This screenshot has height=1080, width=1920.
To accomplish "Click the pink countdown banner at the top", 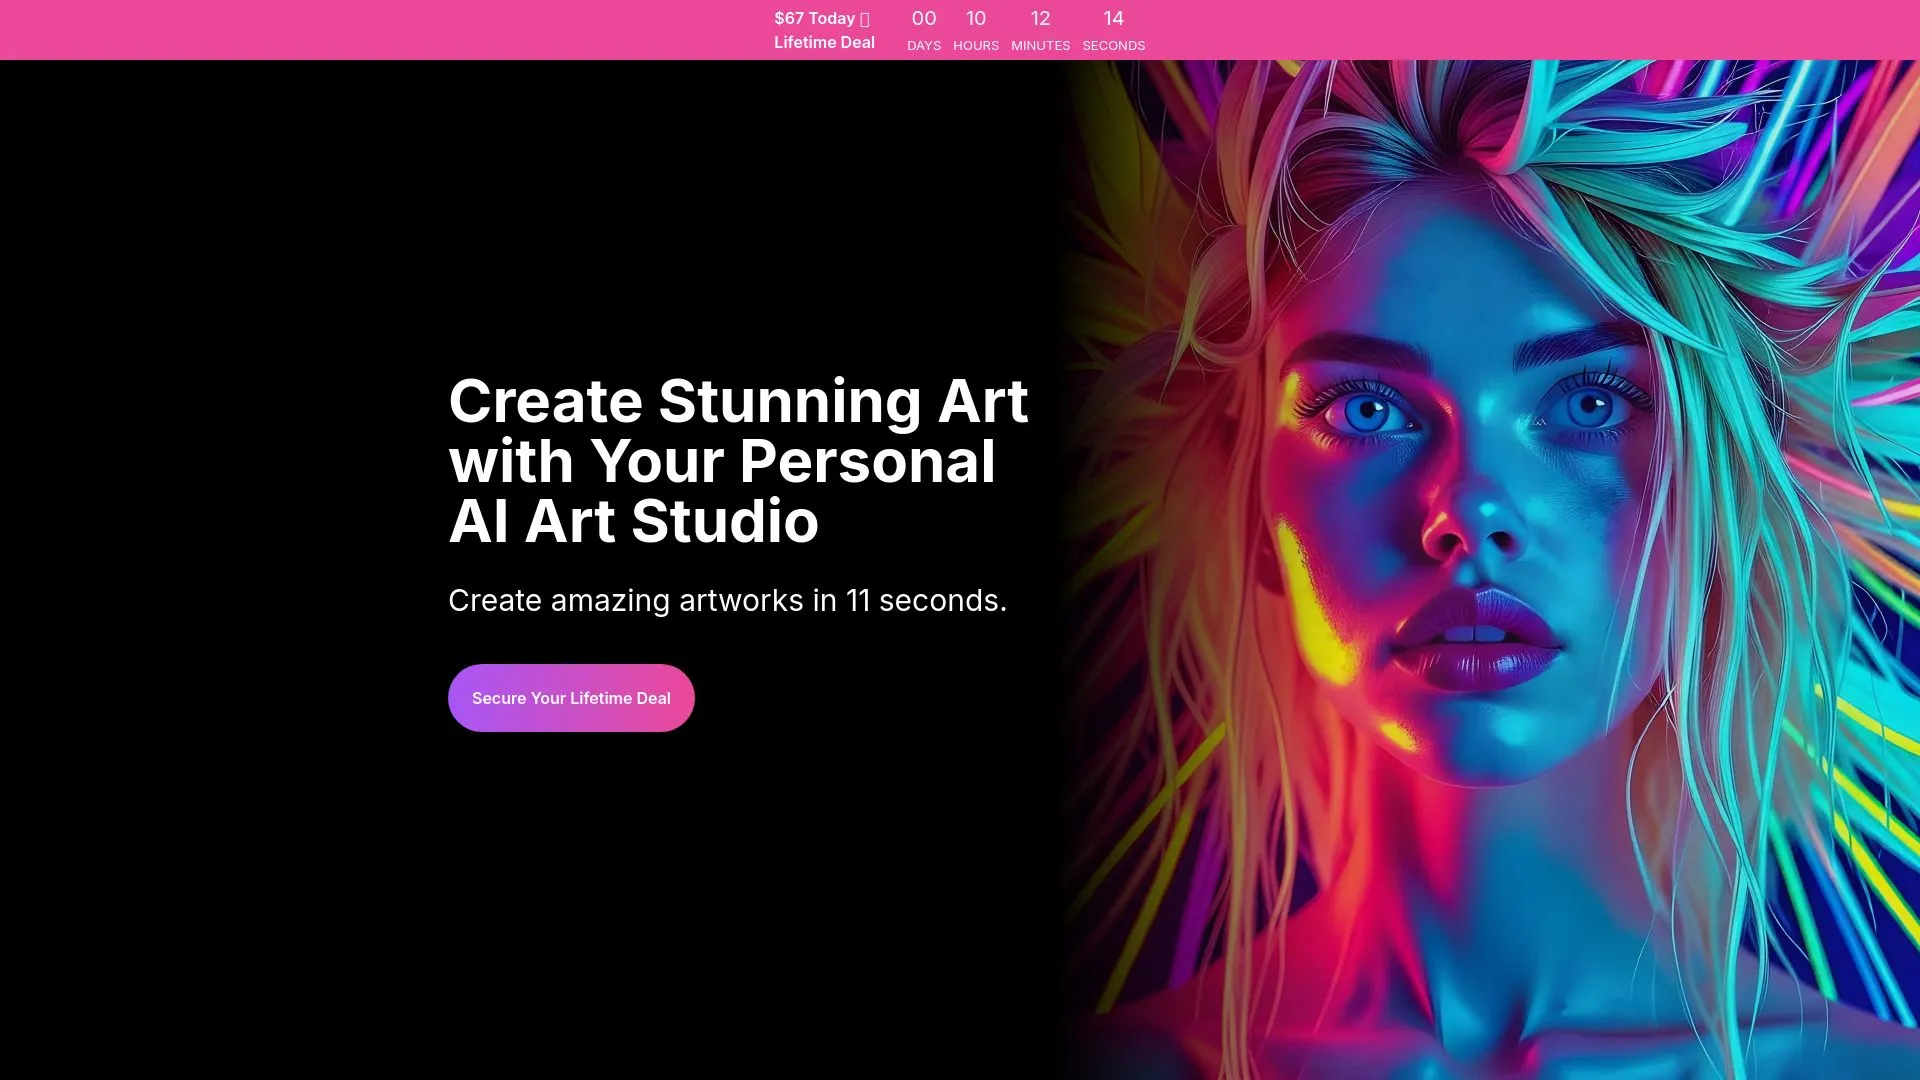I will point(500,29).
